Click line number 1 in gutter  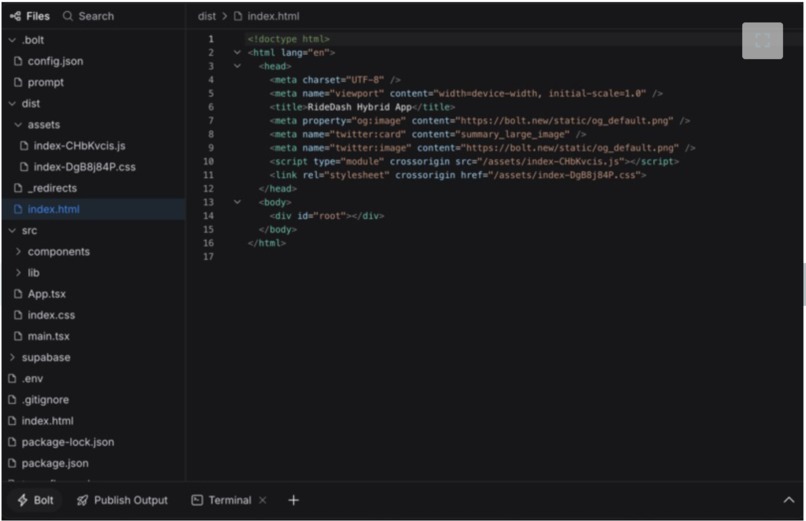[211, 39]
